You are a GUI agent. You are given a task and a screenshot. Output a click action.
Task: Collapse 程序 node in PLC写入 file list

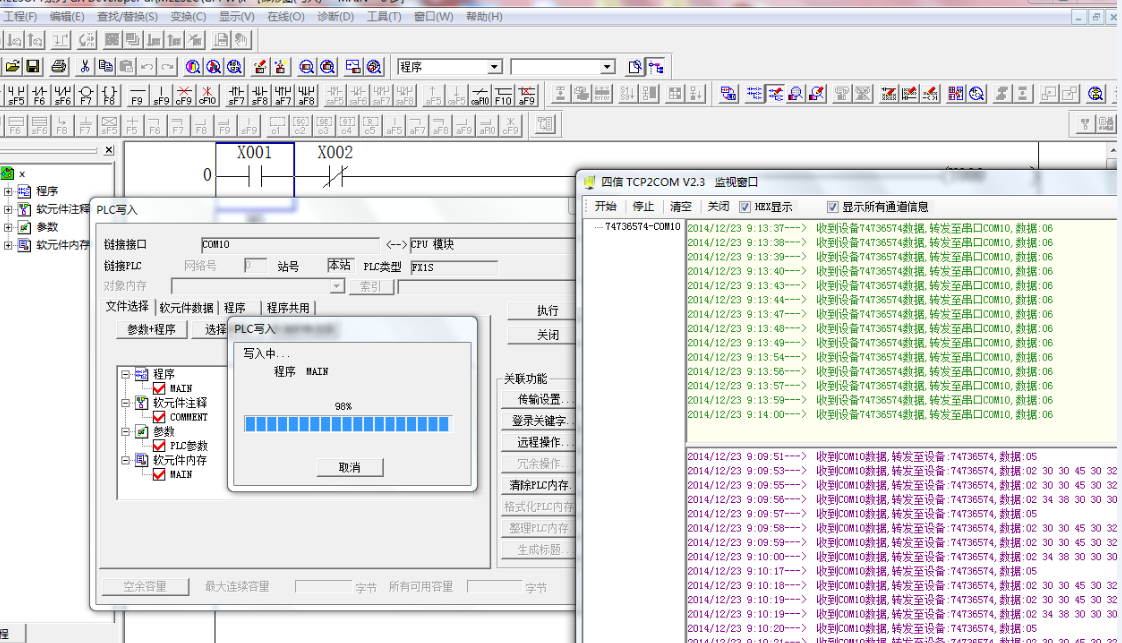[125, 374]
